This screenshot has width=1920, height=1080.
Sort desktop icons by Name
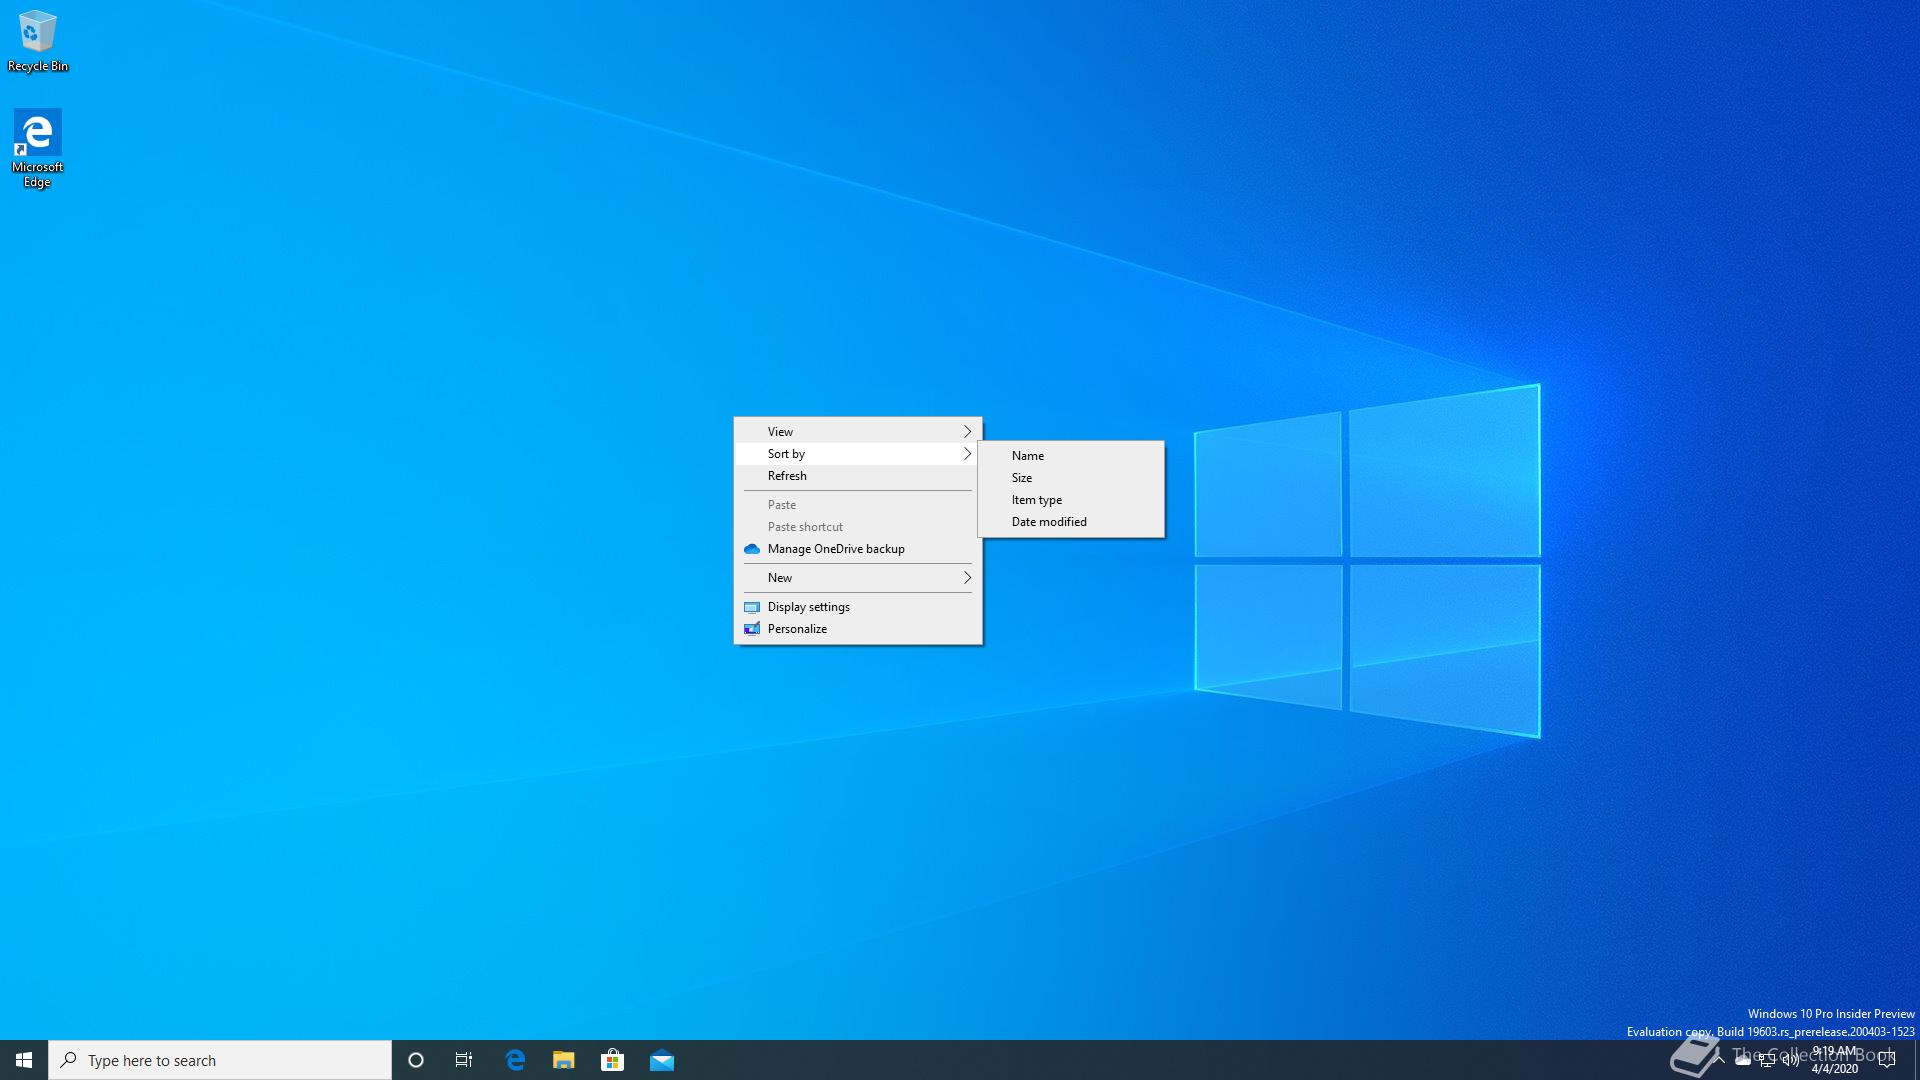(1028, 456)
